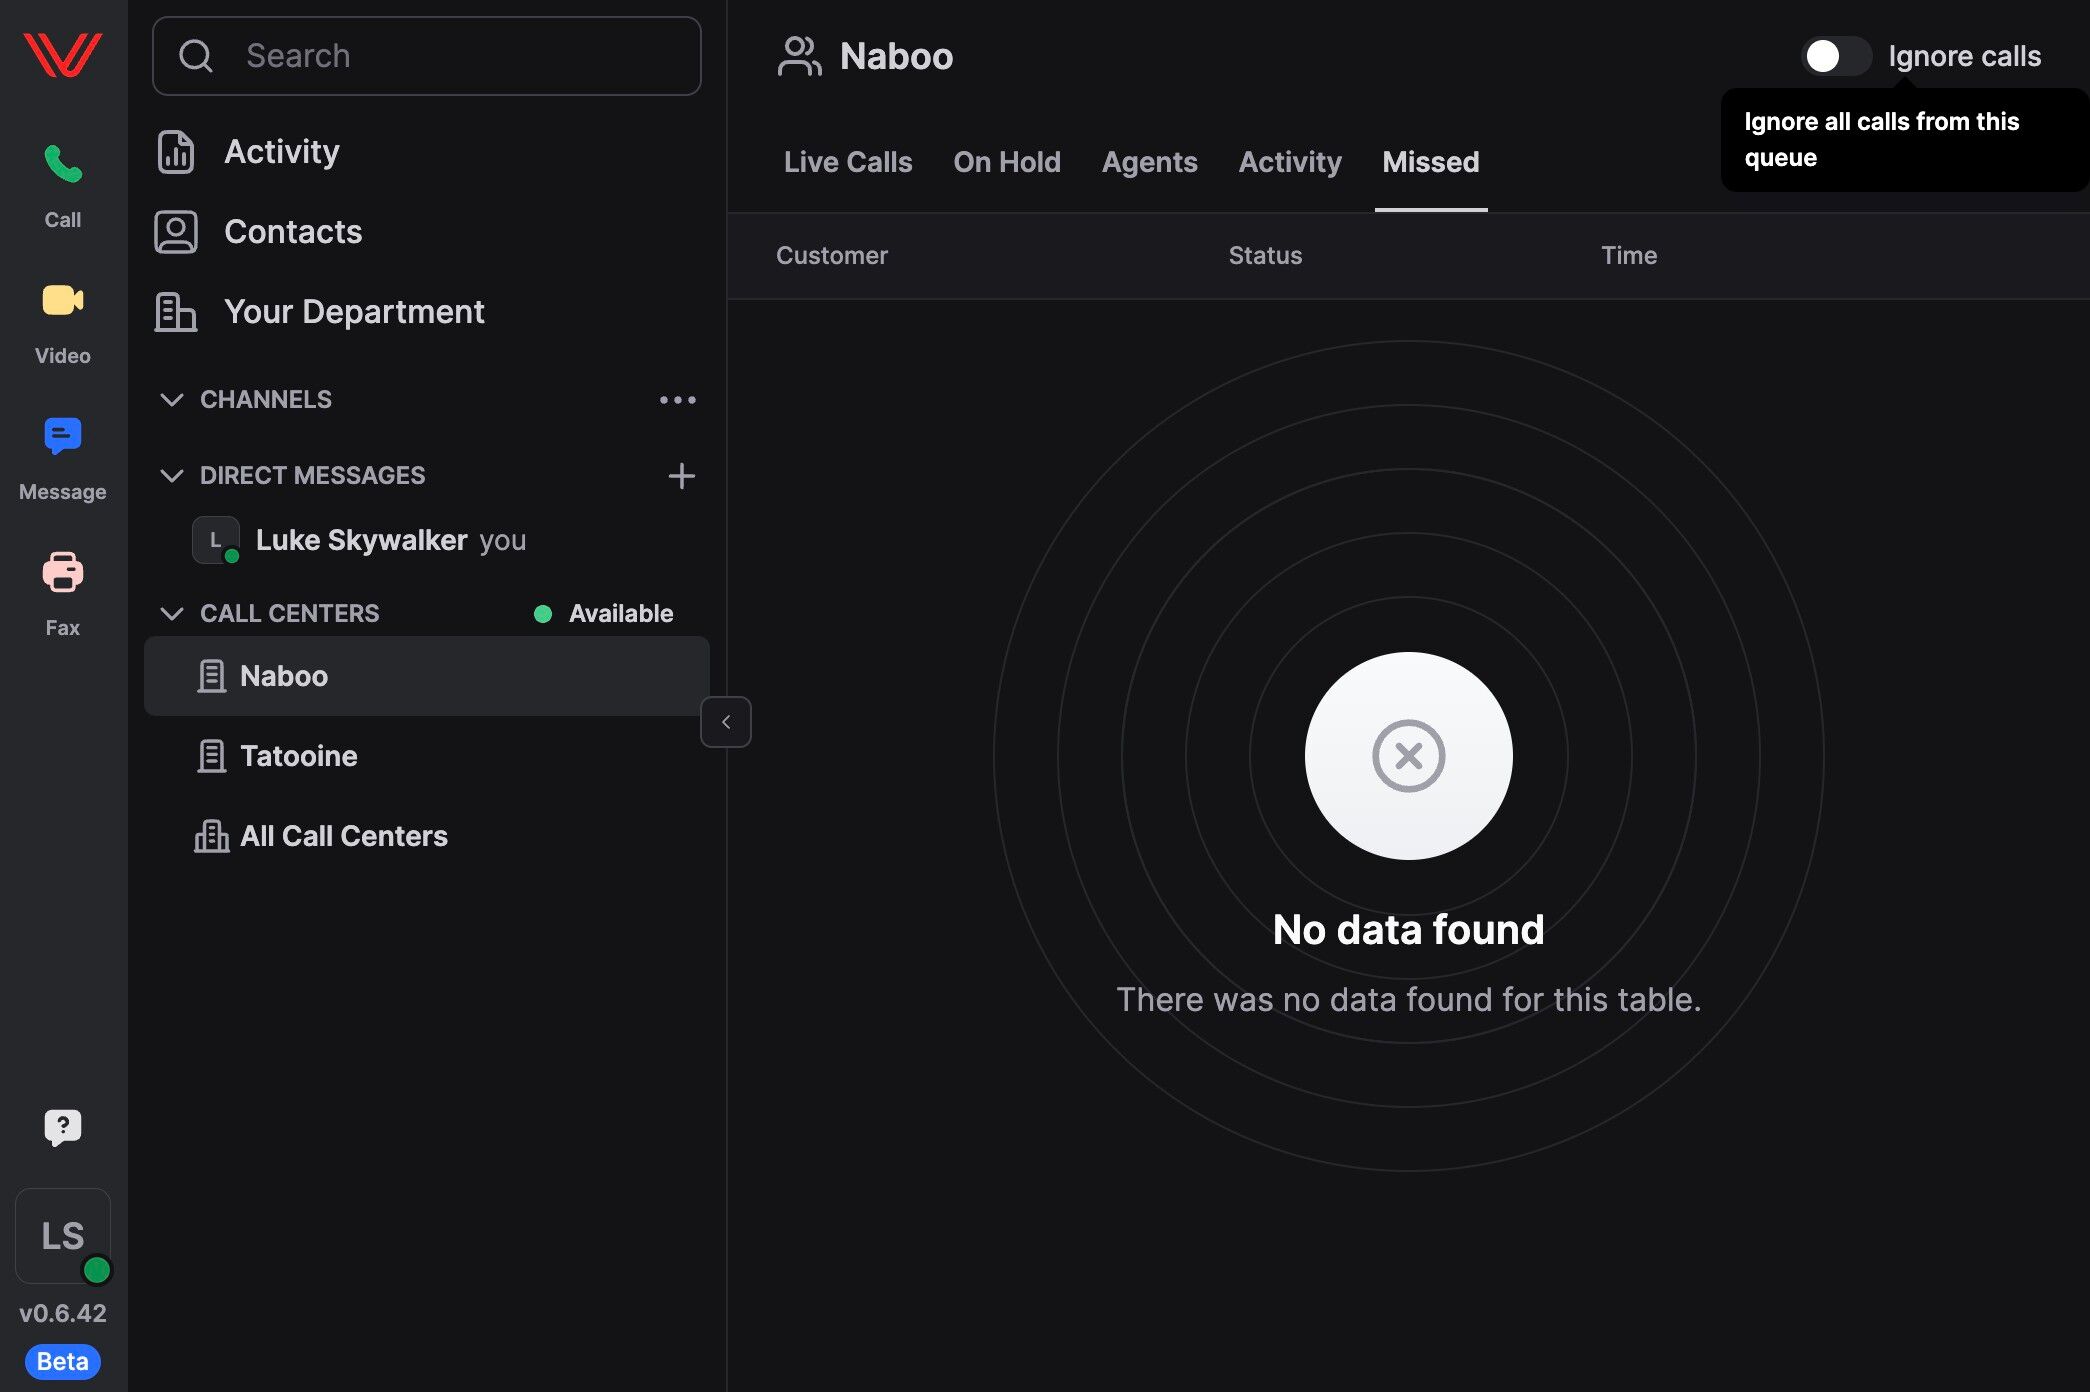Toggle the Ignore calls switch

click(x=1835, y=56)
